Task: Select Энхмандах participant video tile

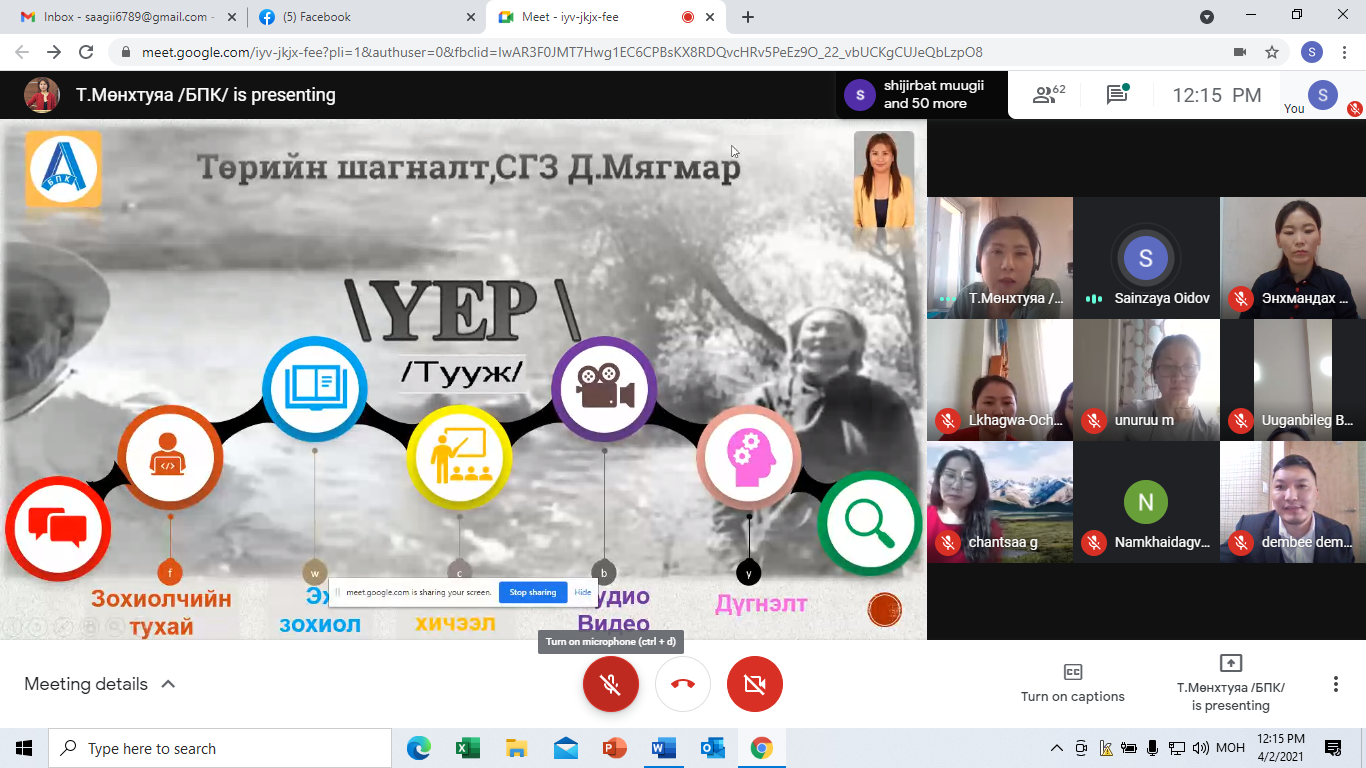Action: pos(1293,258)
